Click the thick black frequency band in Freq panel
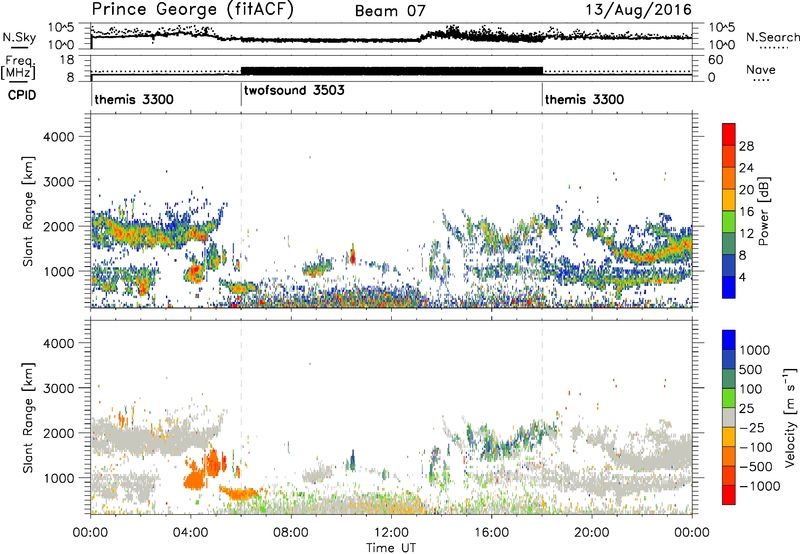The width and height of the screenshot is (800, 554). tap(391, 71)
